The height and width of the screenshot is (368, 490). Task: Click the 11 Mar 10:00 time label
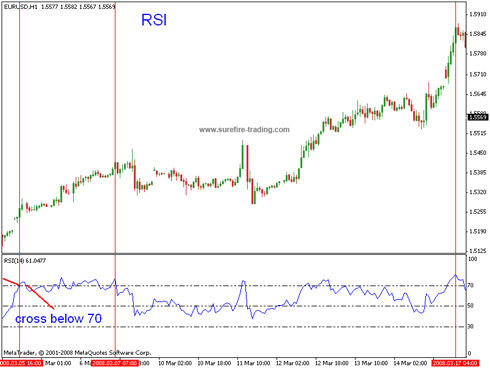tap(253, 363)
